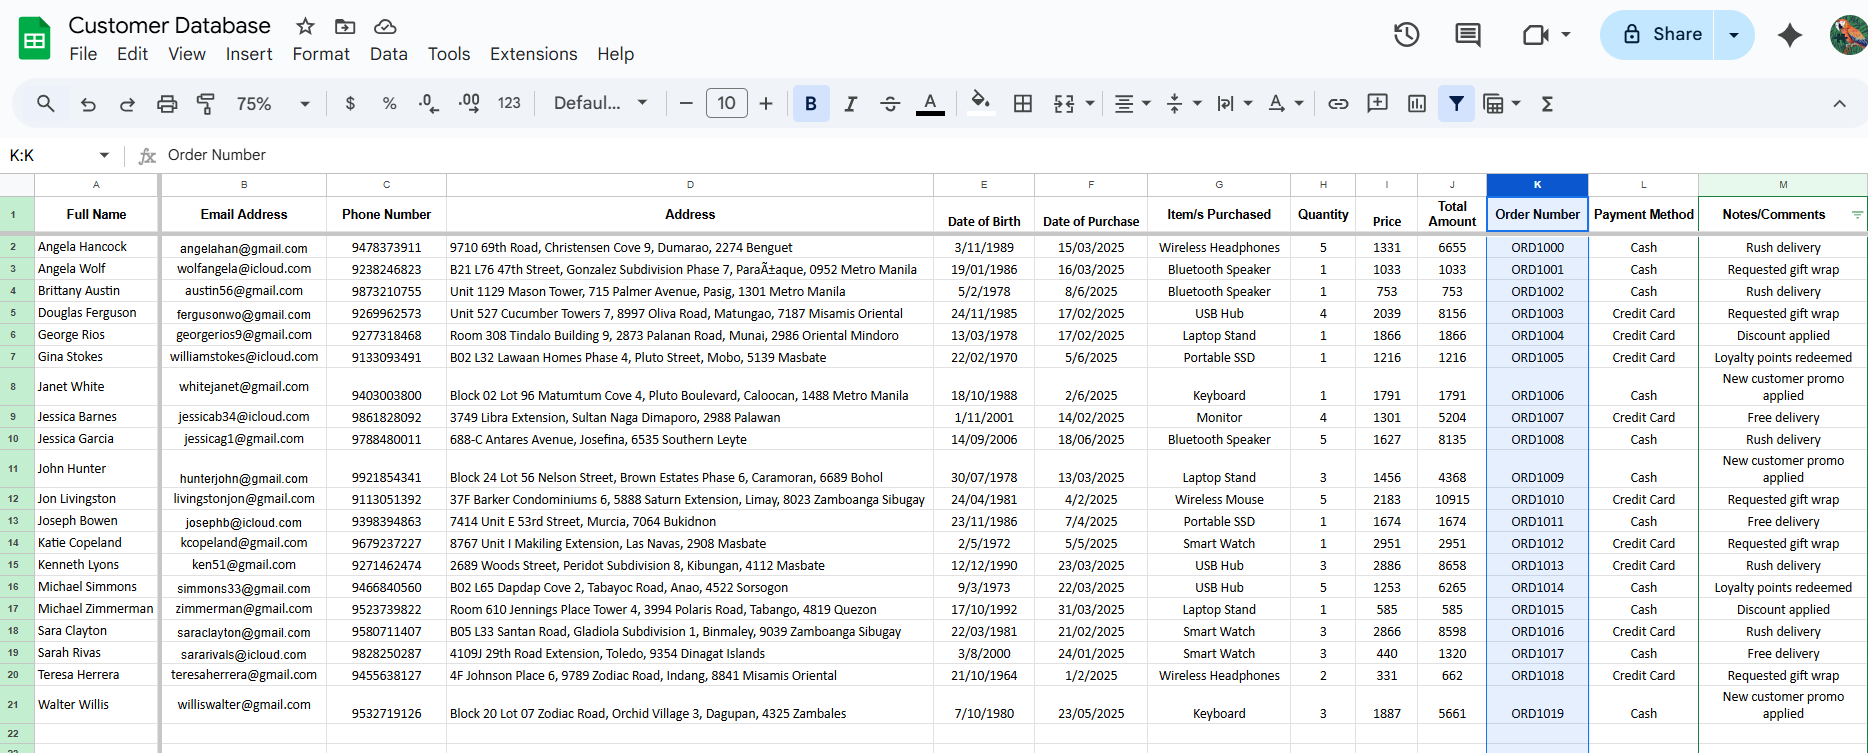Viewport: 1868px width, 753px height.
Task: Rename the Customer Database title
Action: click(x=169, y=26)
